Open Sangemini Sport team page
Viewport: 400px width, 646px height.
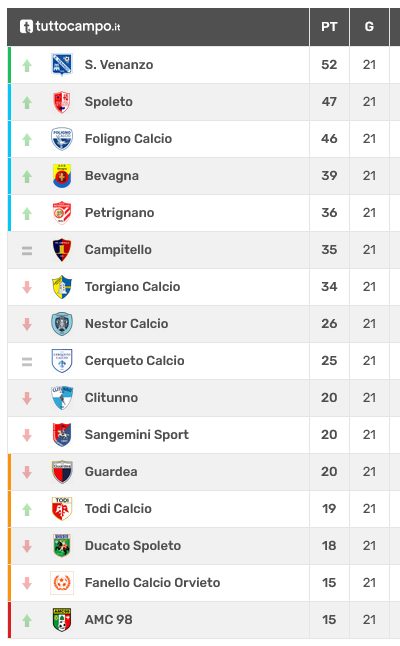[137, 435]
